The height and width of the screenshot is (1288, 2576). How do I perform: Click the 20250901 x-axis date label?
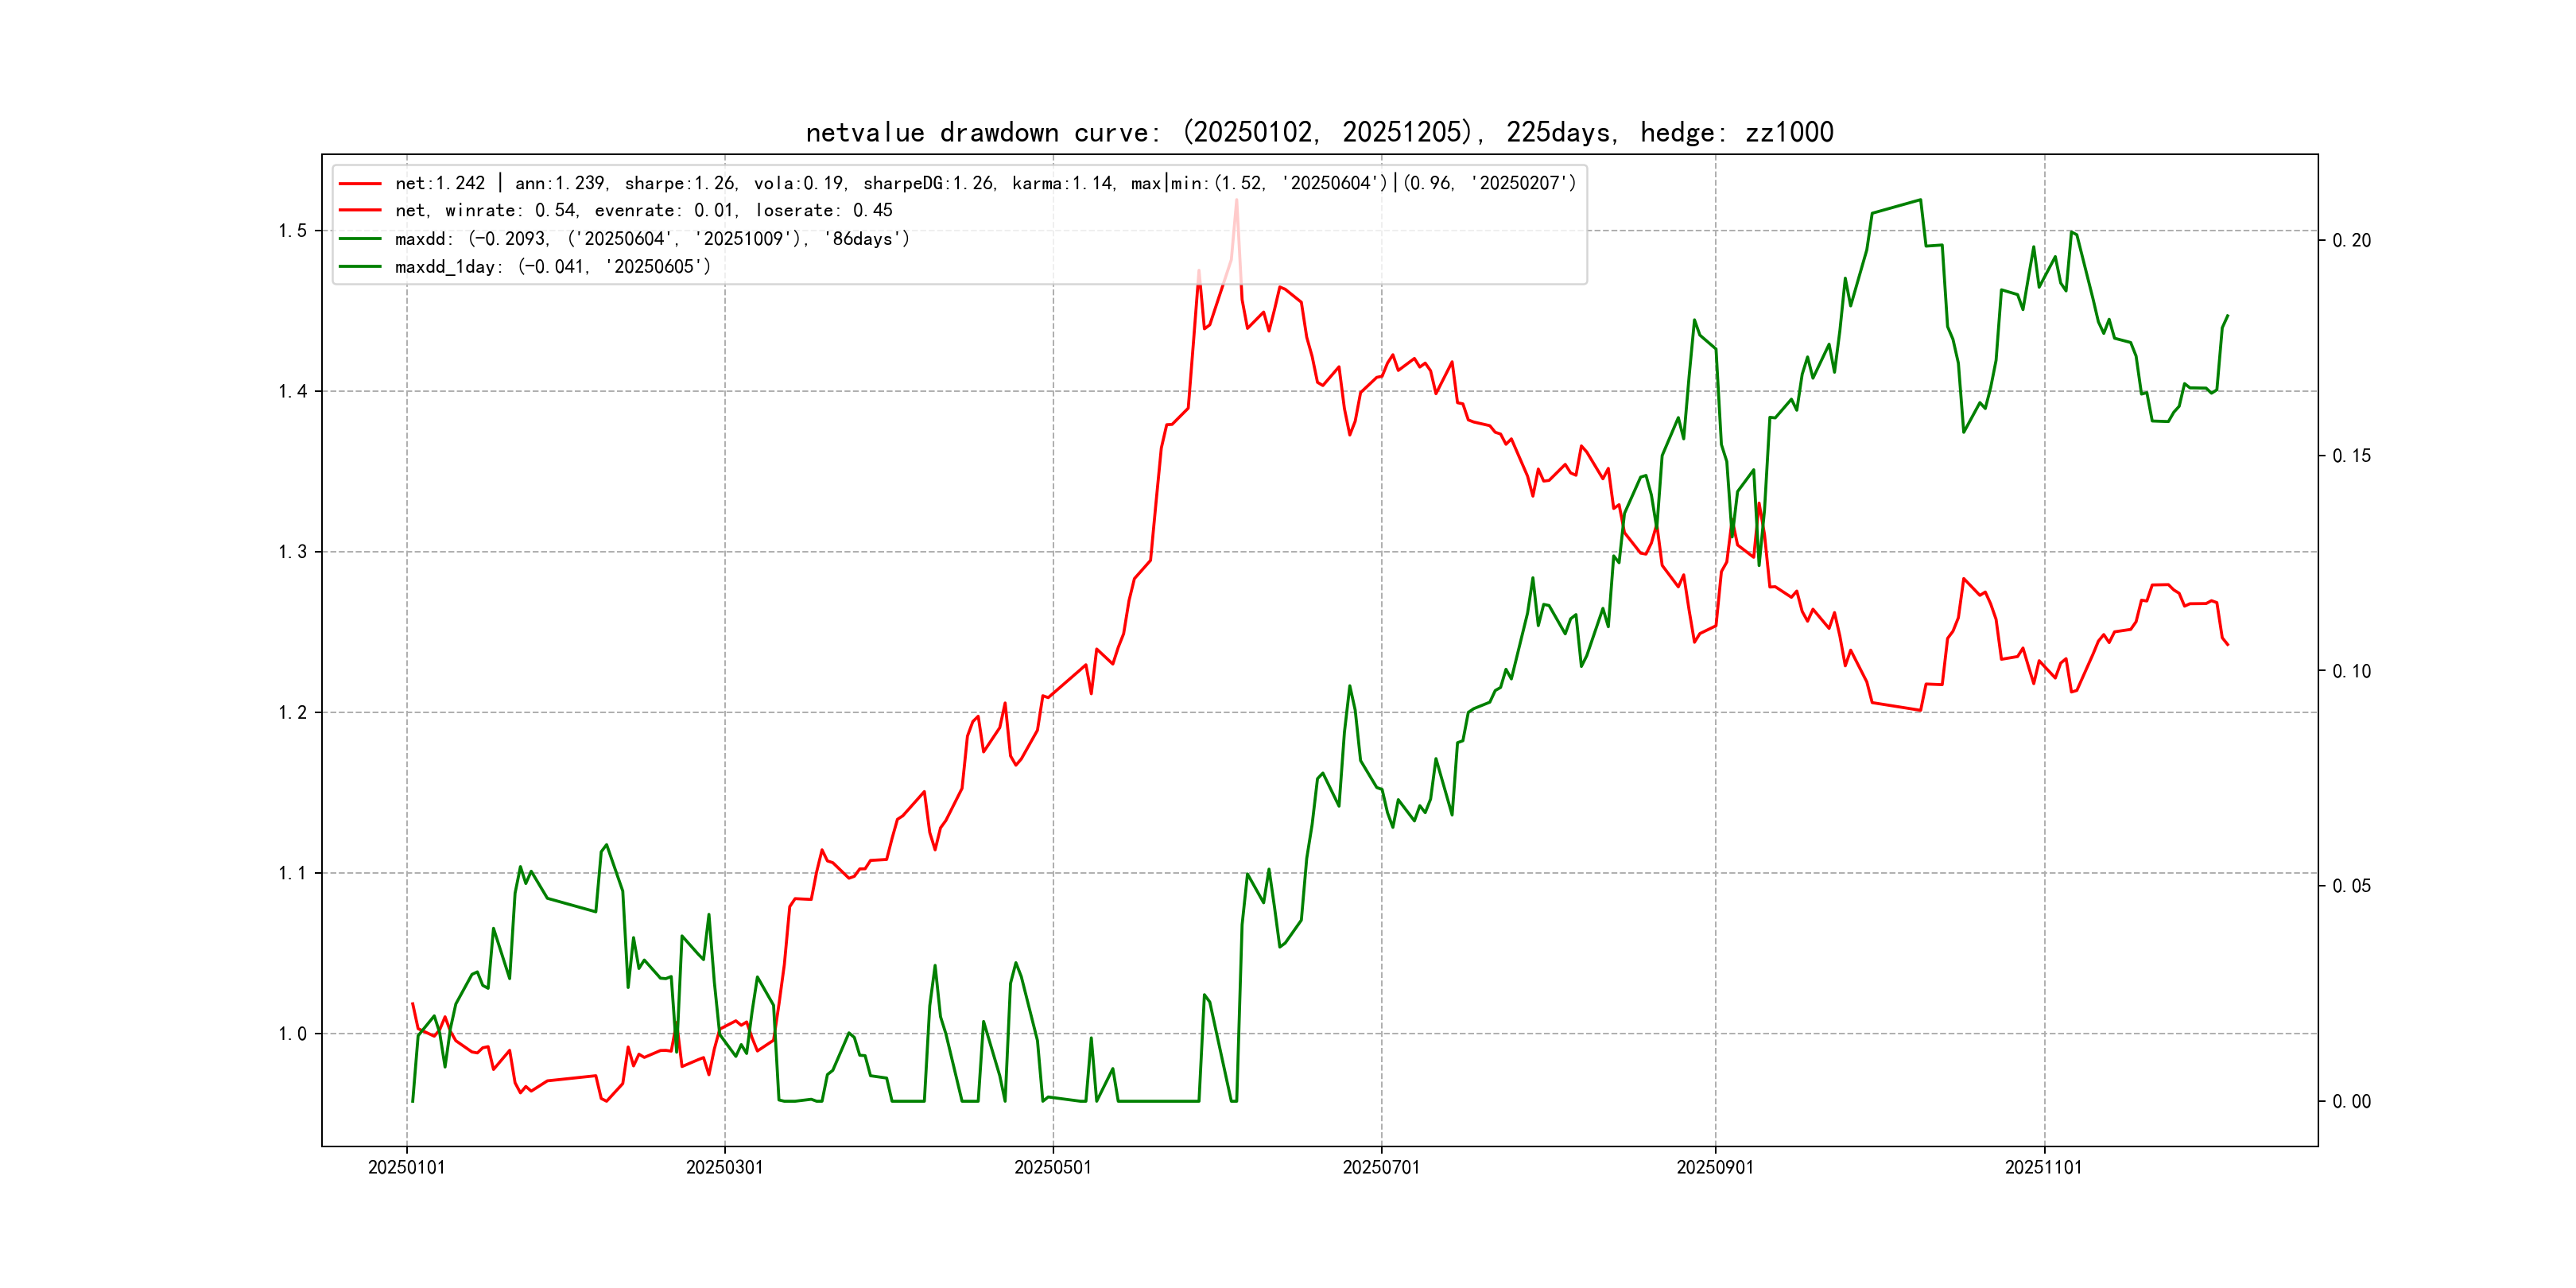coord(1715,1168)
